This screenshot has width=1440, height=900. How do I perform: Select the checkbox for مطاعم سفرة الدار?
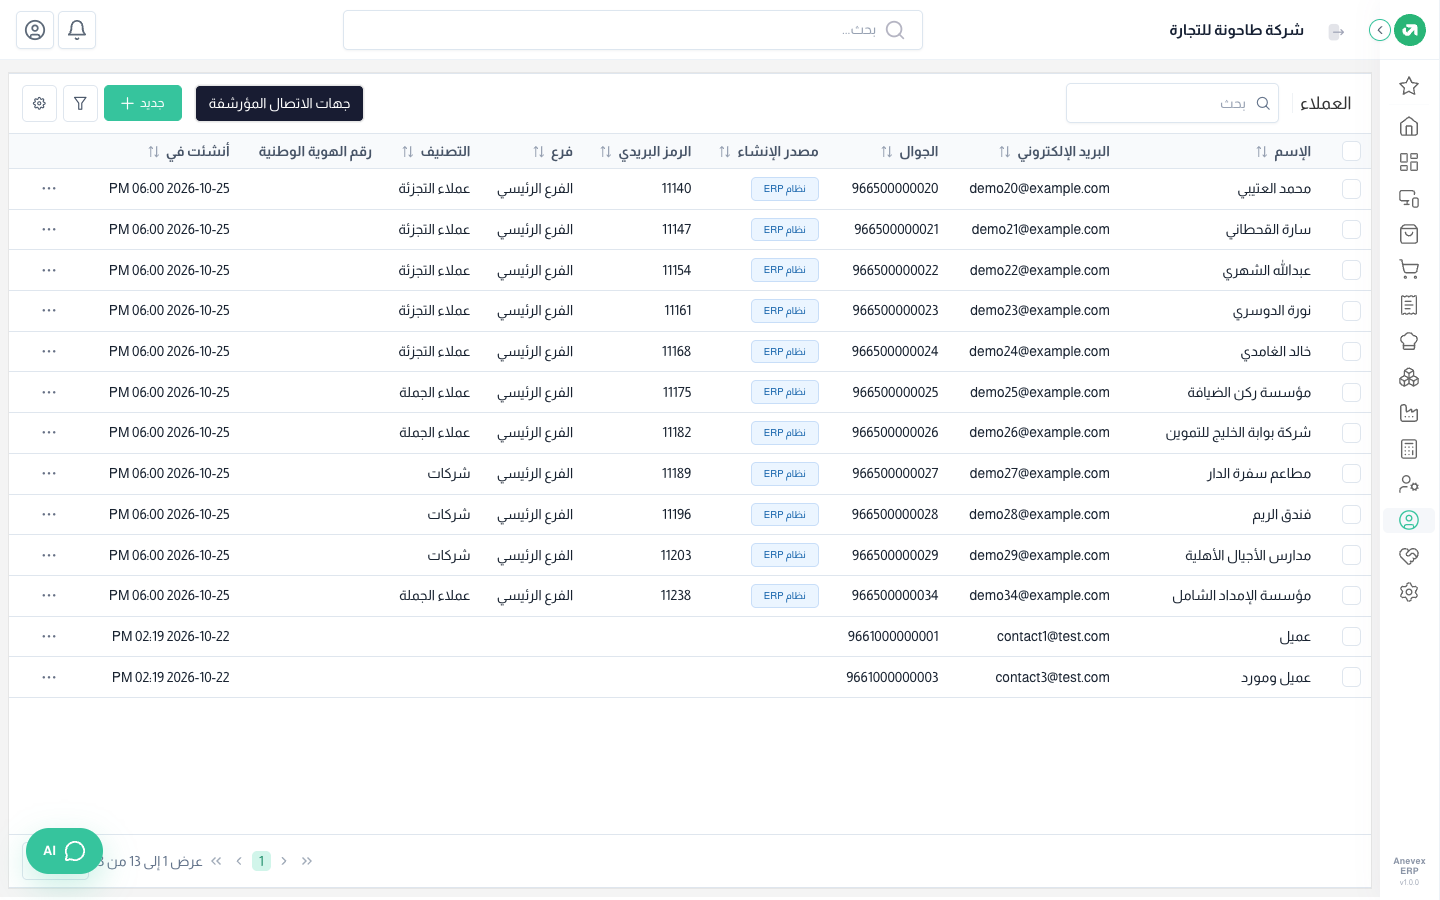coord(1352,473)
